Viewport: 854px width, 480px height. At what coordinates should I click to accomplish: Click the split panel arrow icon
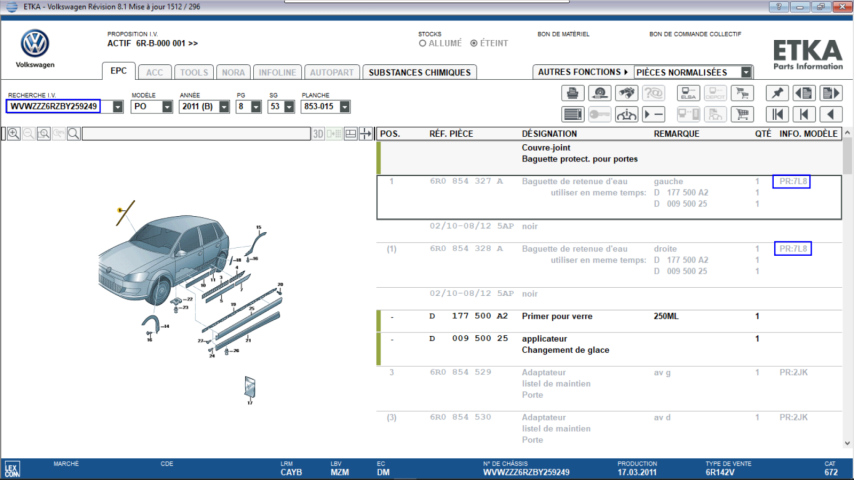[x=365, y=133]
